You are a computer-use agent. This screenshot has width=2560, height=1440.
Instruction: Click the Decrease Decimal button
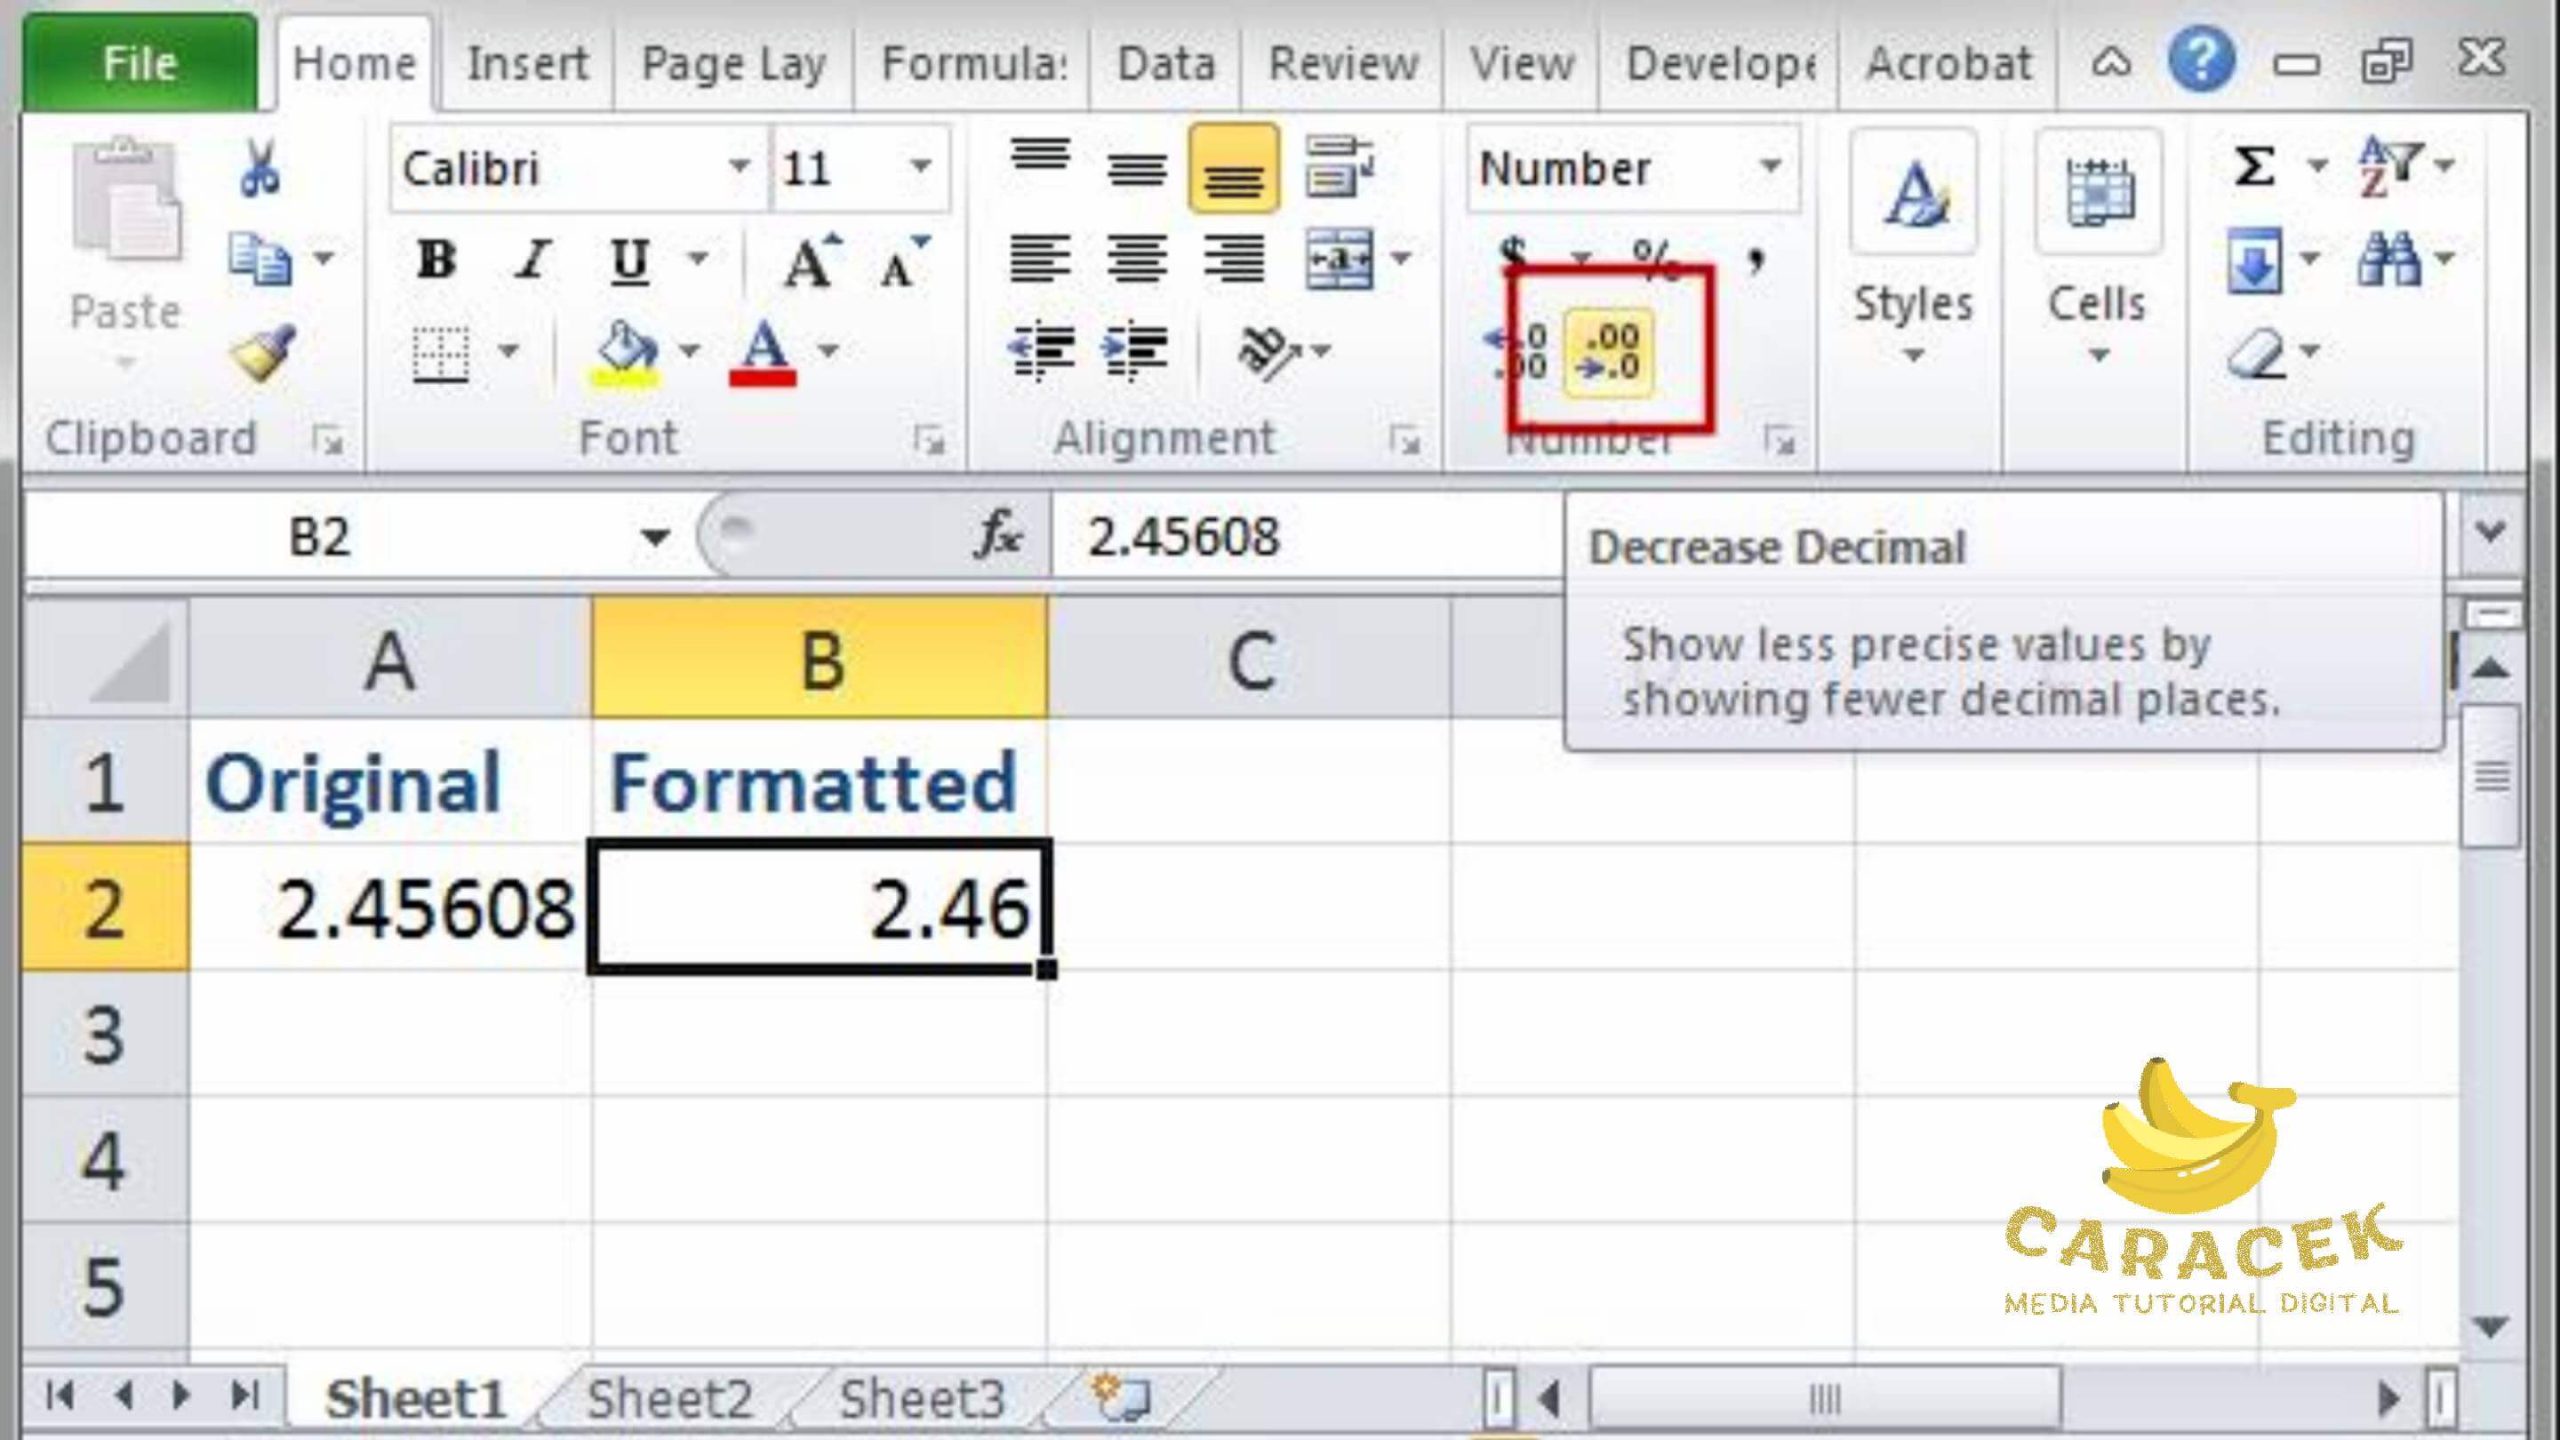(x=1609, y=353)
